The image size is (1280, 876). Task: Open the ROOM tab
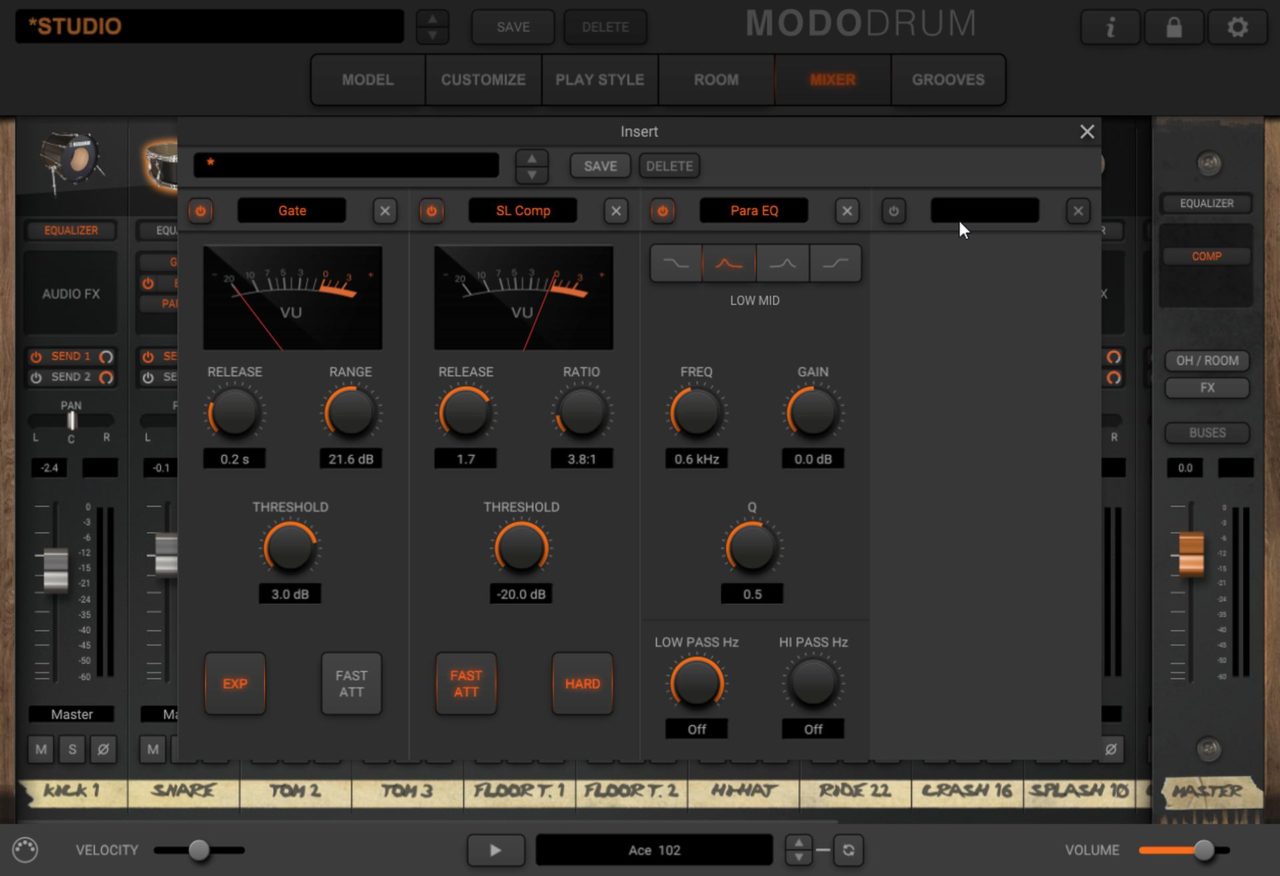[716, 80]
